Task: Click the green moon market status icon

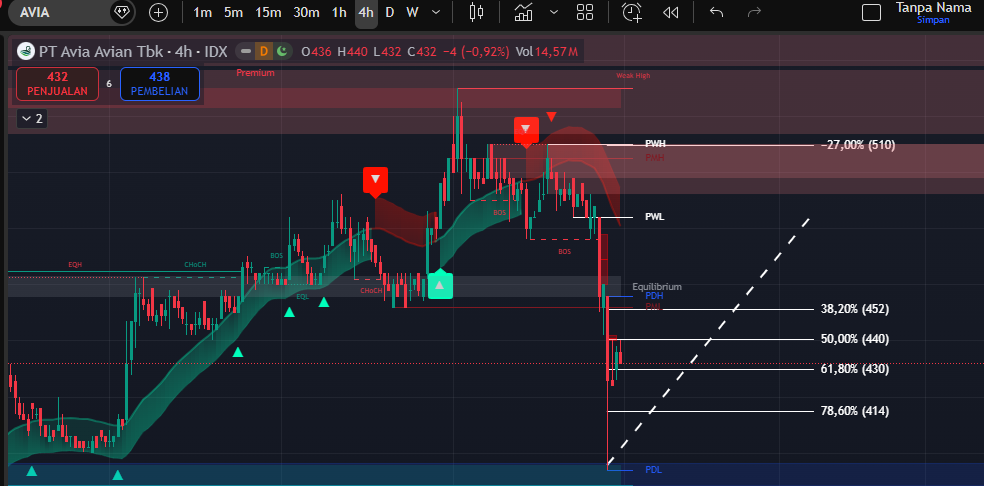Action: 282,51
